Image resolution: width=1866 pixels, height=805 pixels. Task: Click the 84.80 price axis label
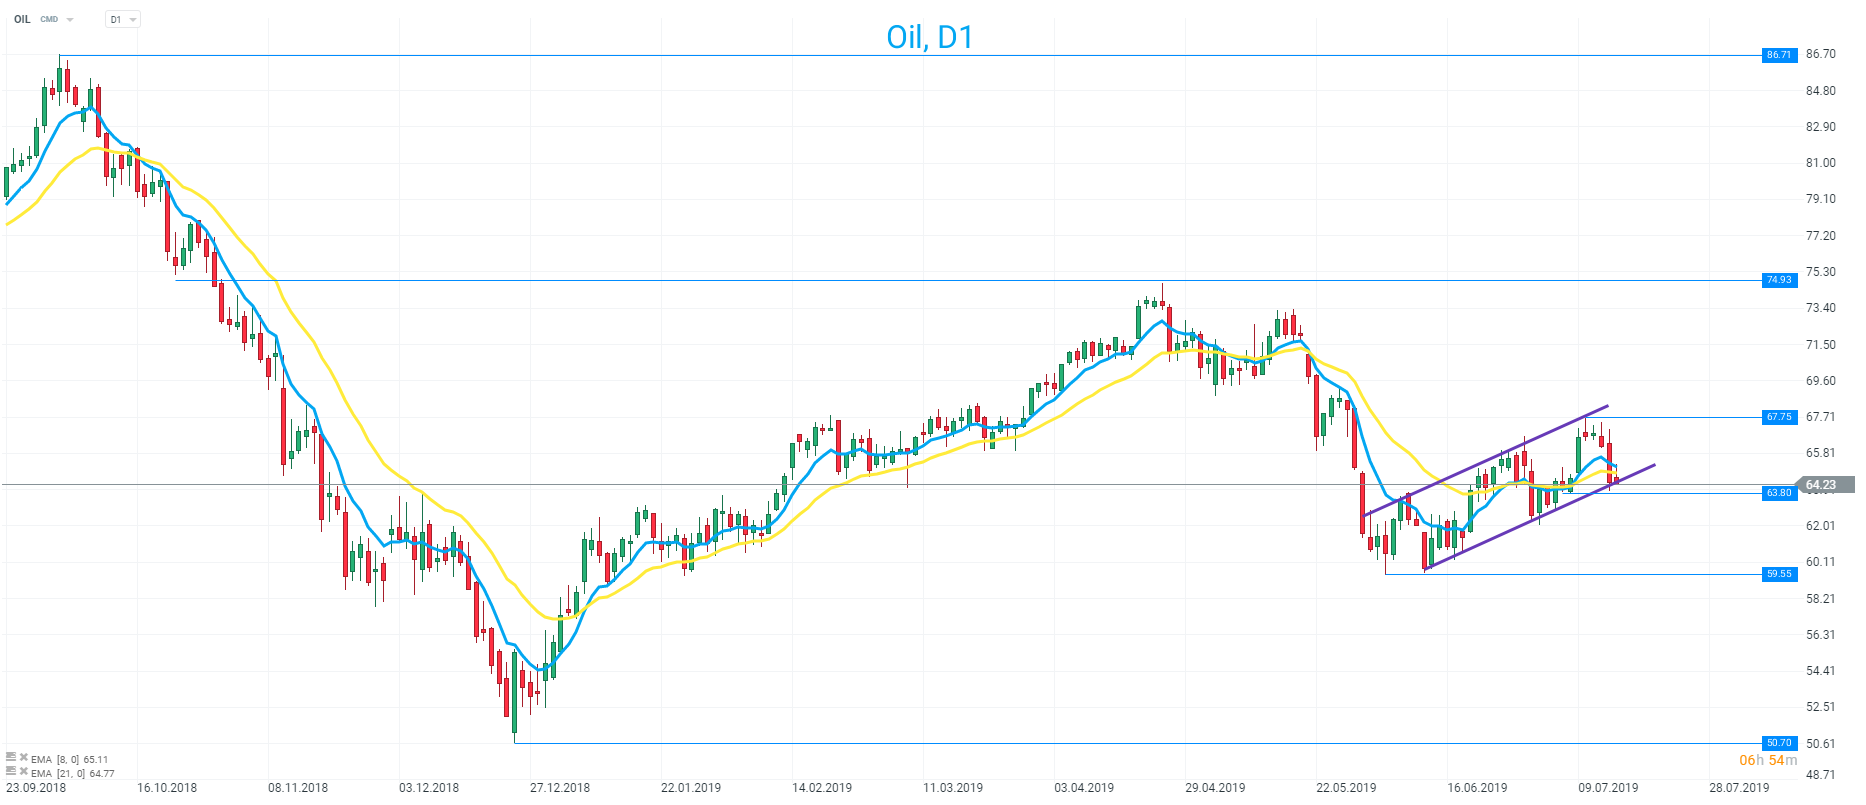tap(1821, 91)
